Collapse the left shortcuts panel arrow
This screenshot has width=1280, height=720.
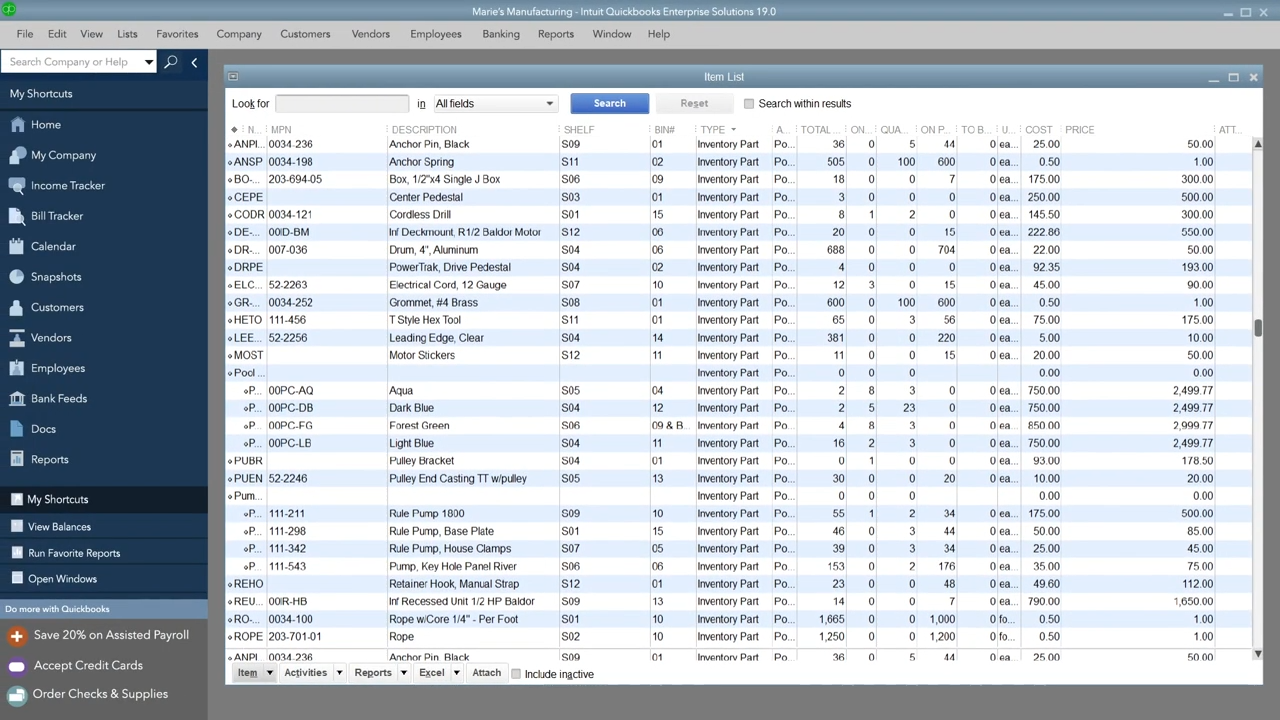click(194, 62)
